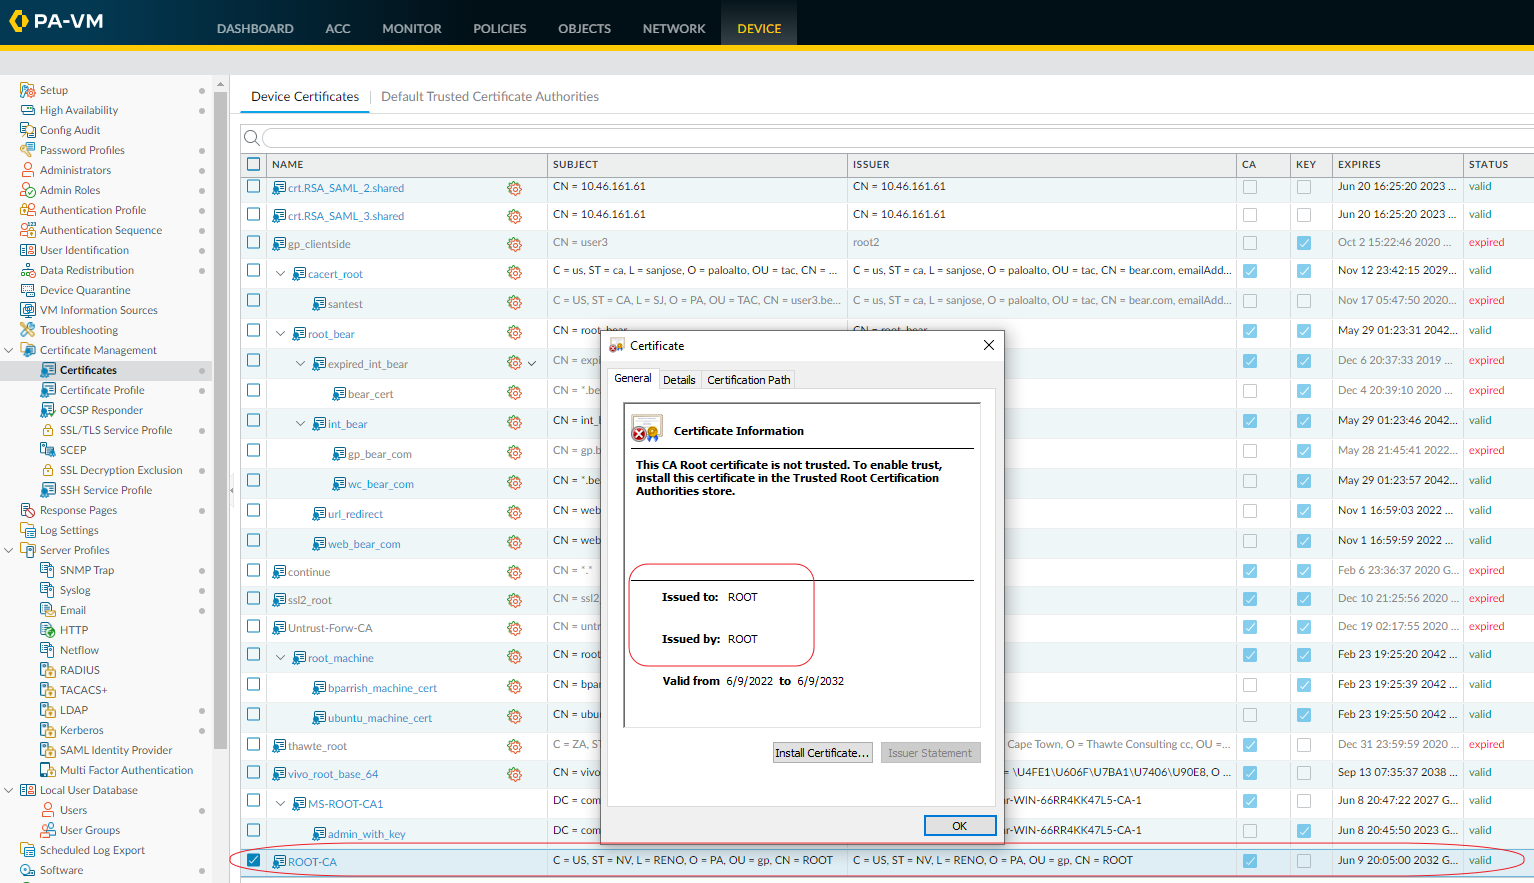Click the sidebar vertical scrollbar
Screen dimensions: 1534x883
tap(220, 400)
